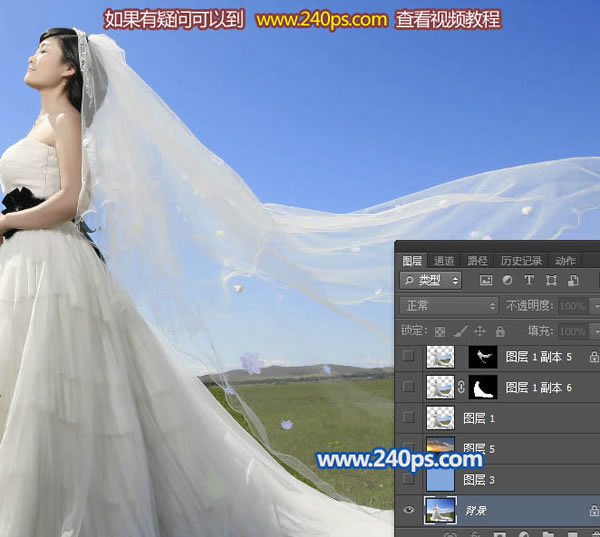This screenshot has width=600, height=537.
Task: Click the 填充 label
Action: click(x=540, y=331)
